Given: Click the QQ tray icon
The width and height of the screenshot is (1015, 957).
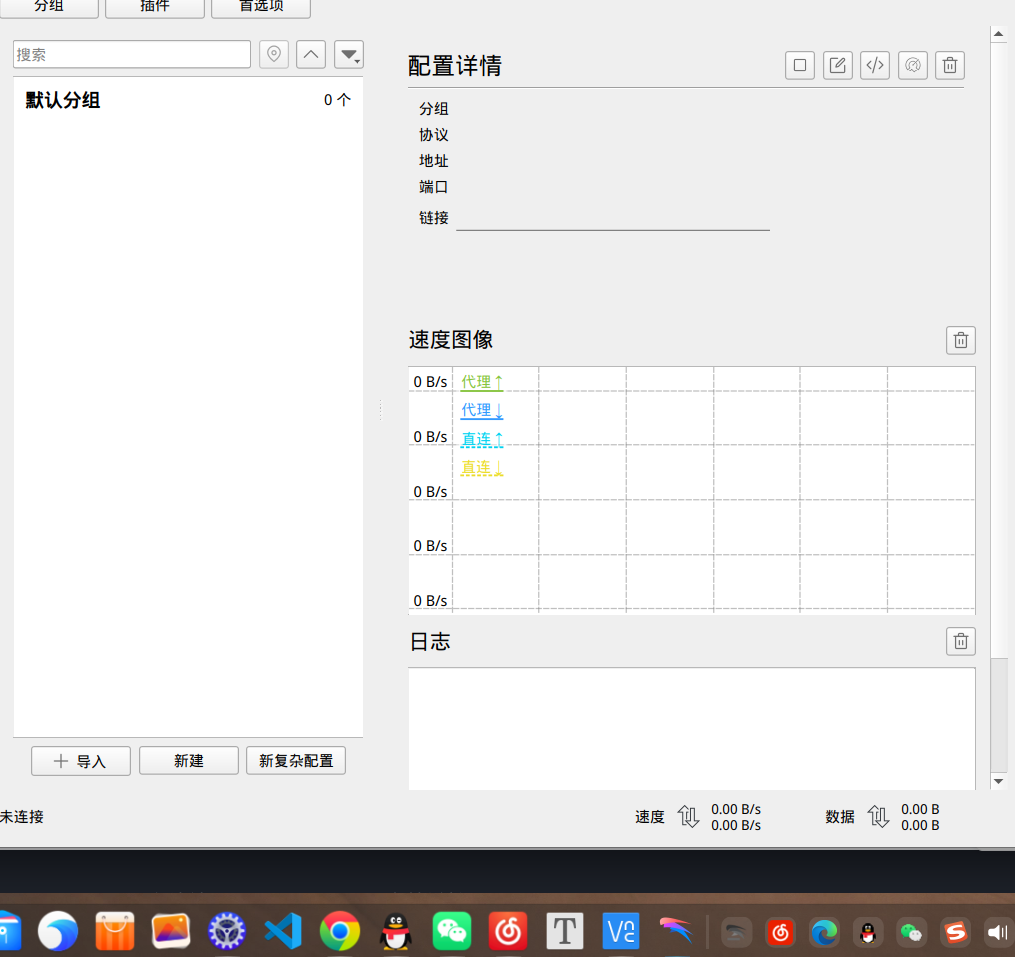Looking at the screenshot, I should click(868, 933).
